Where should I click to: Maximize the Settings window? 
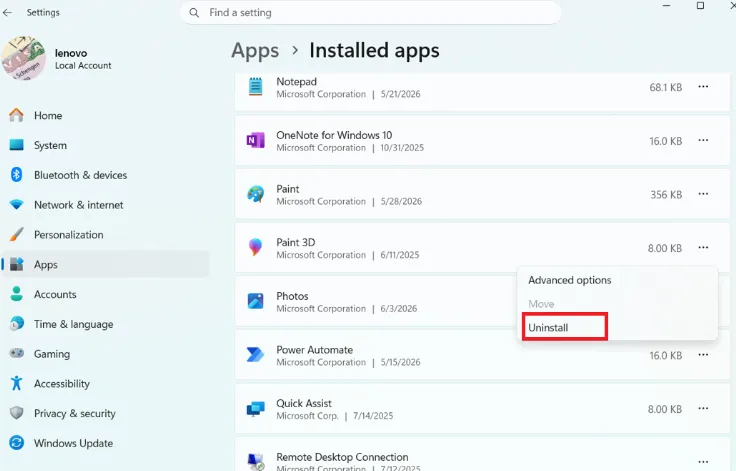pyautogui.click(x=700, y=6)
